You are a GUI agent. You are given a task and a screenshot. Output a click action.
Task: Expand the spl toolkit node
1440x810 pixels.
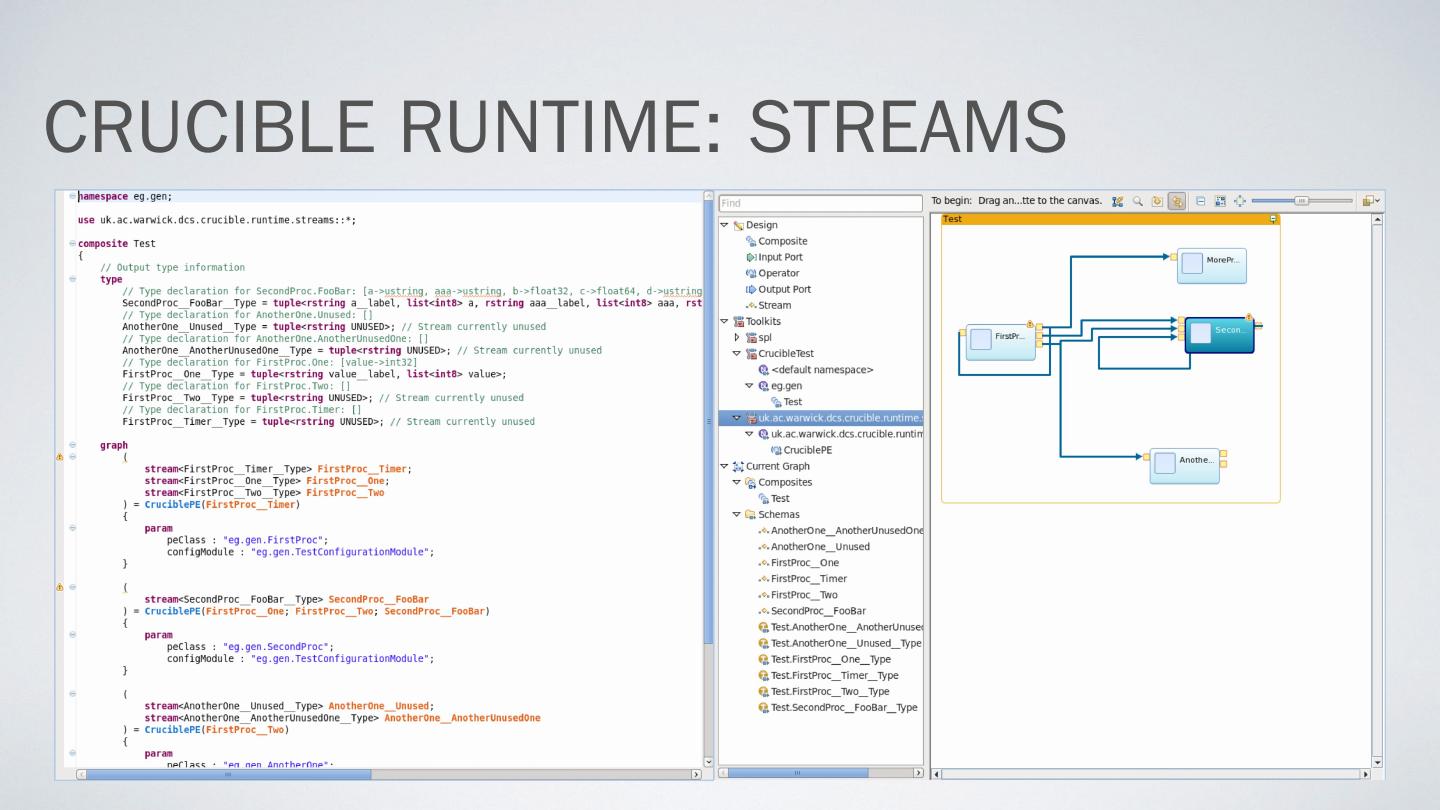pos(737,338)
